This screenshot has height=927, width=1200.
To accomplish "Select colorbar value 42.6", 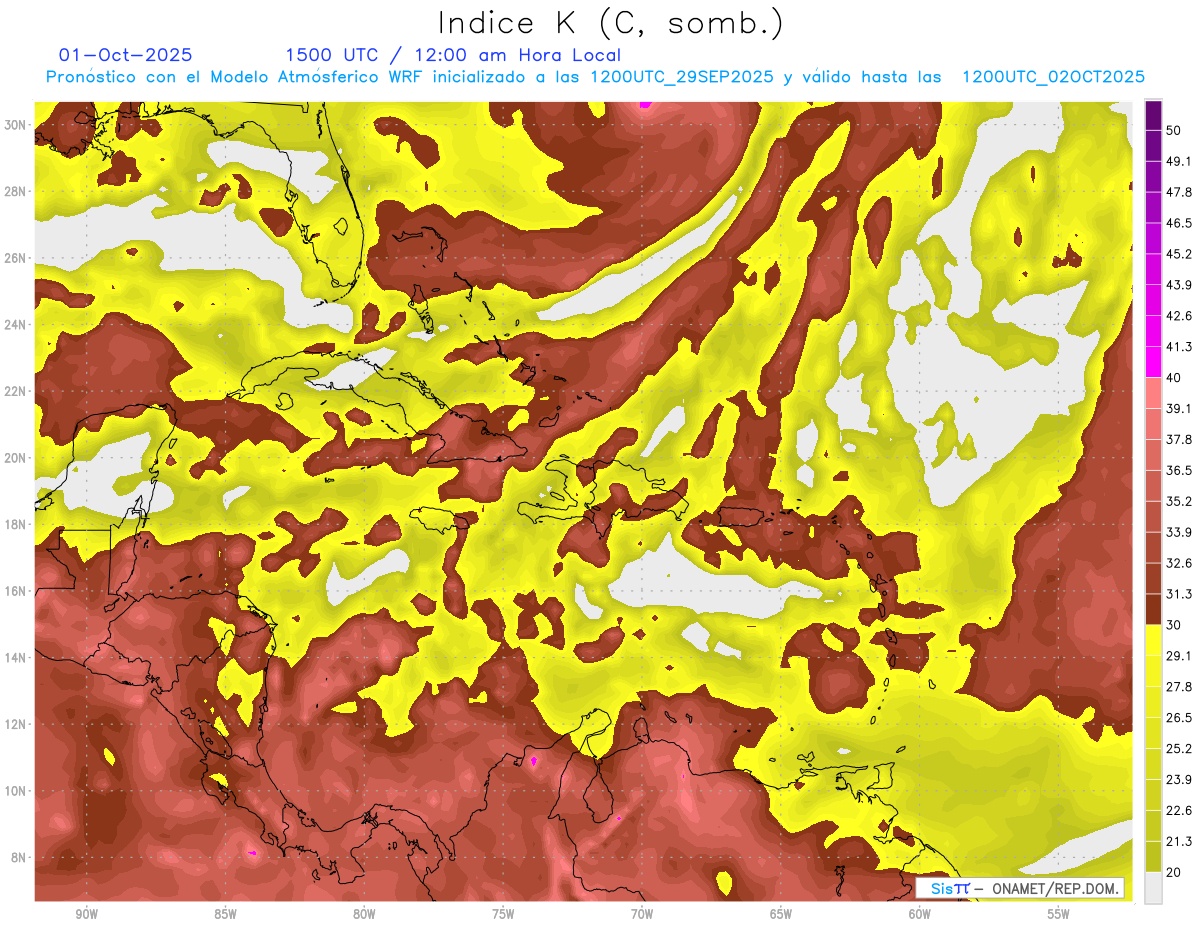I will pos(1179,316).
